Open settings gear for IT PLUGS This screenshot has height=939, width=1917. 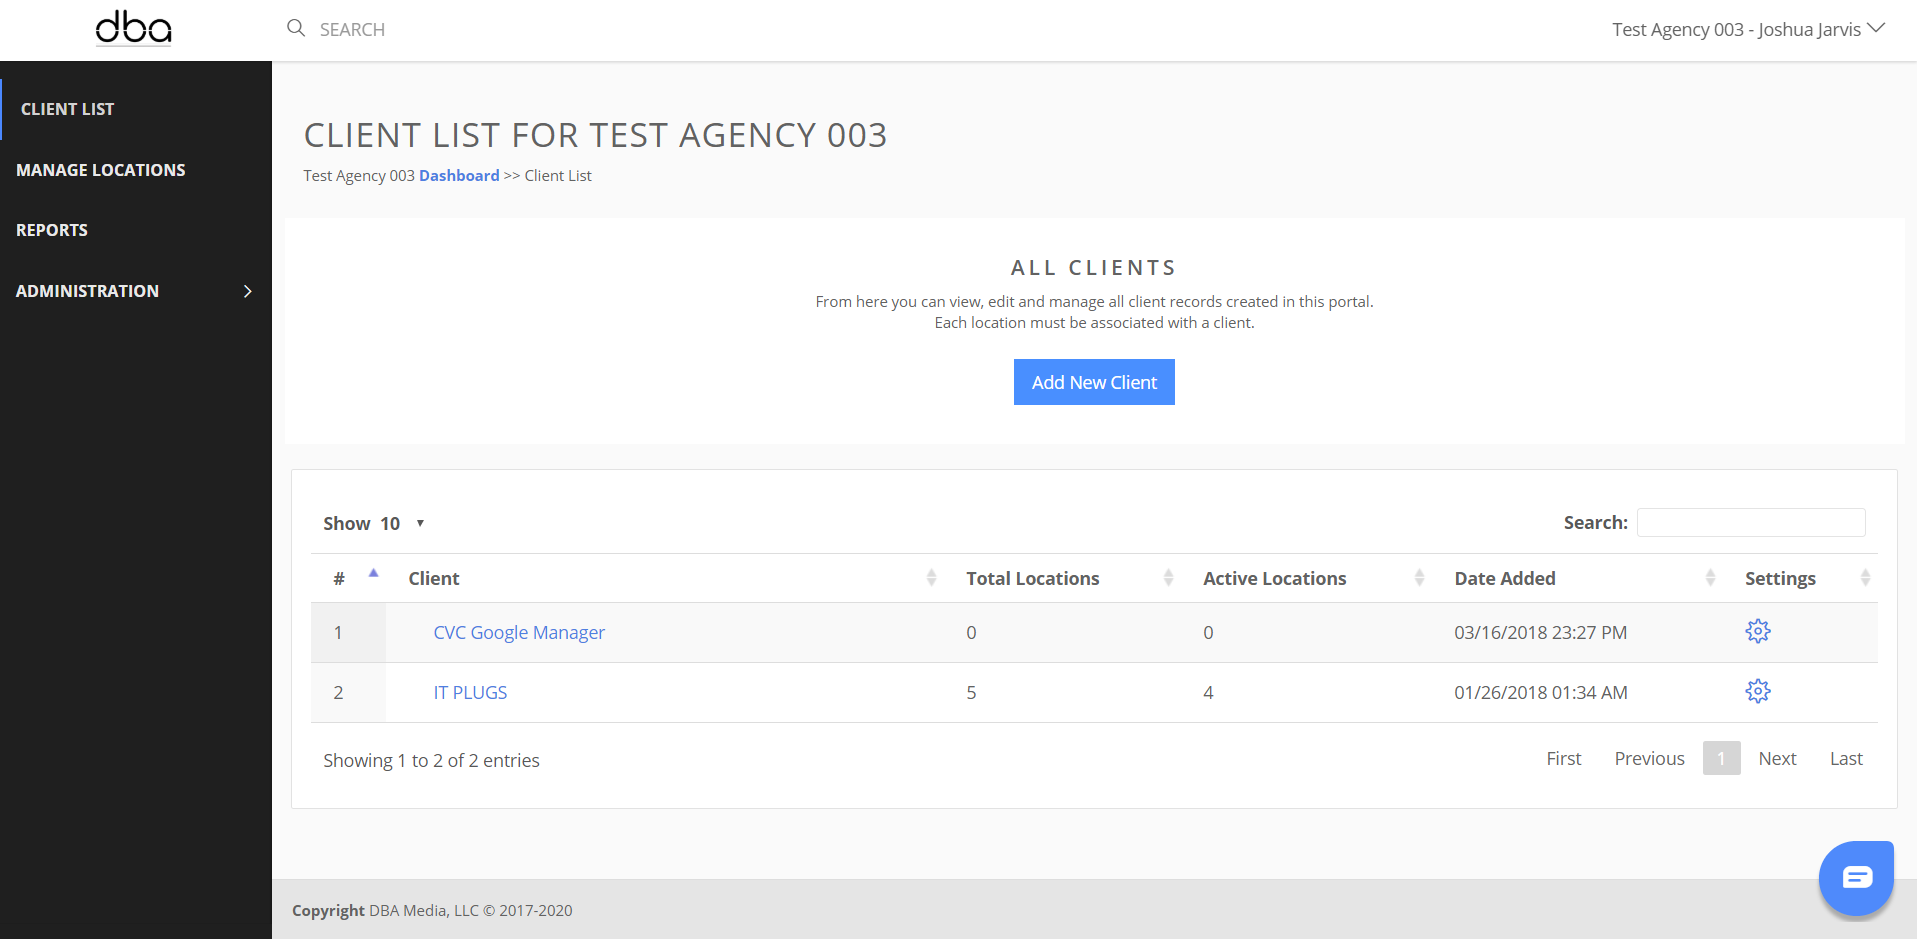pyautogui.click(x=1757, y=691)
